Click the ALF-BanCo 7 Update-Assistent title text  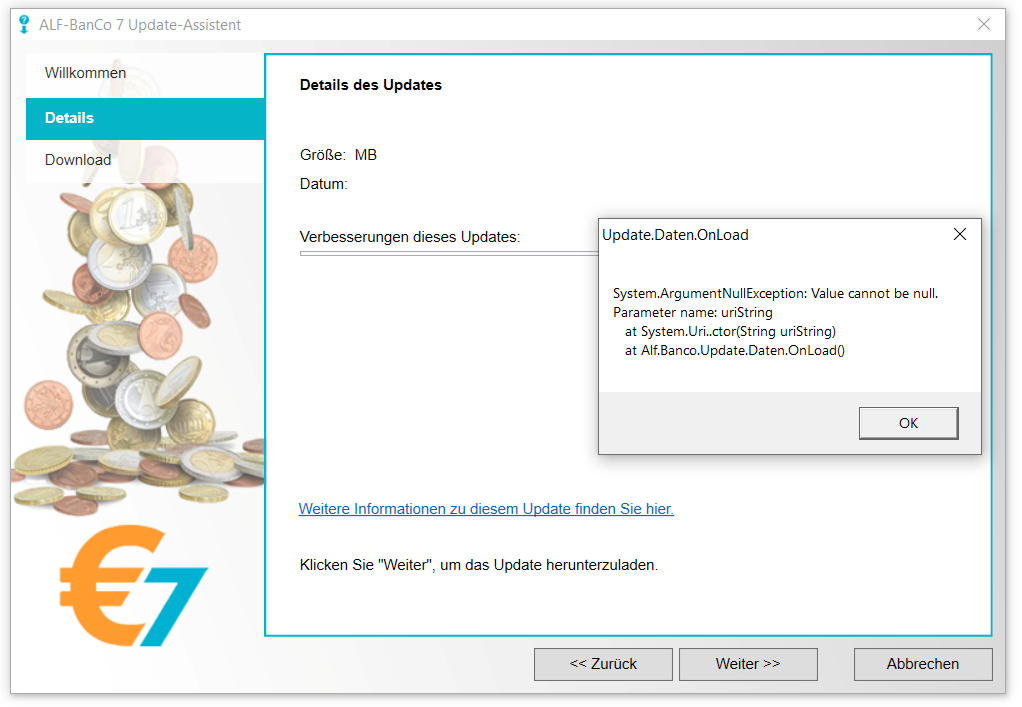[x=140, y=25]
